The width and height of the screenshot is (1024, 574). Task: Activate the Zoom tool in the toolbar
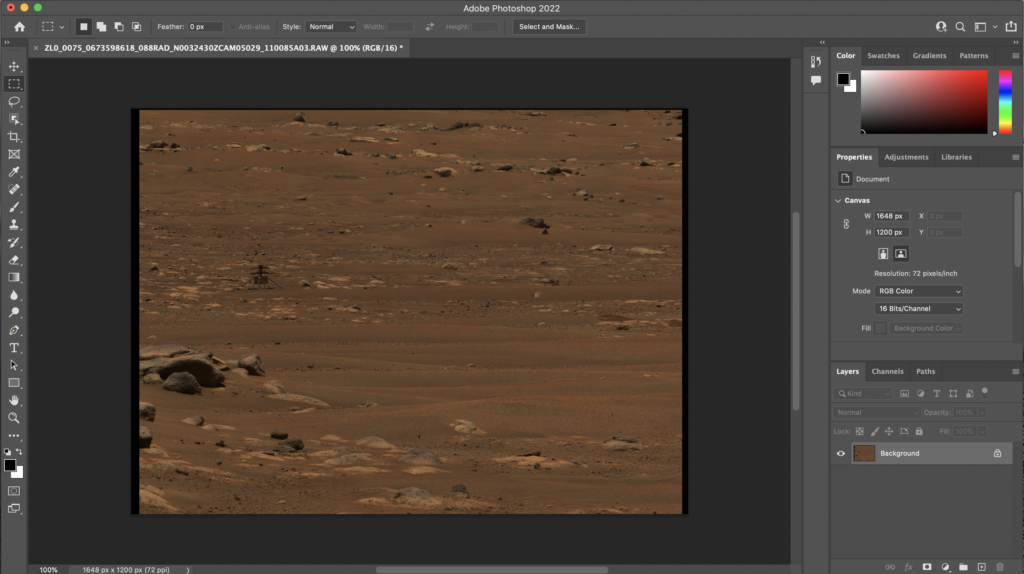pos(14,417)
